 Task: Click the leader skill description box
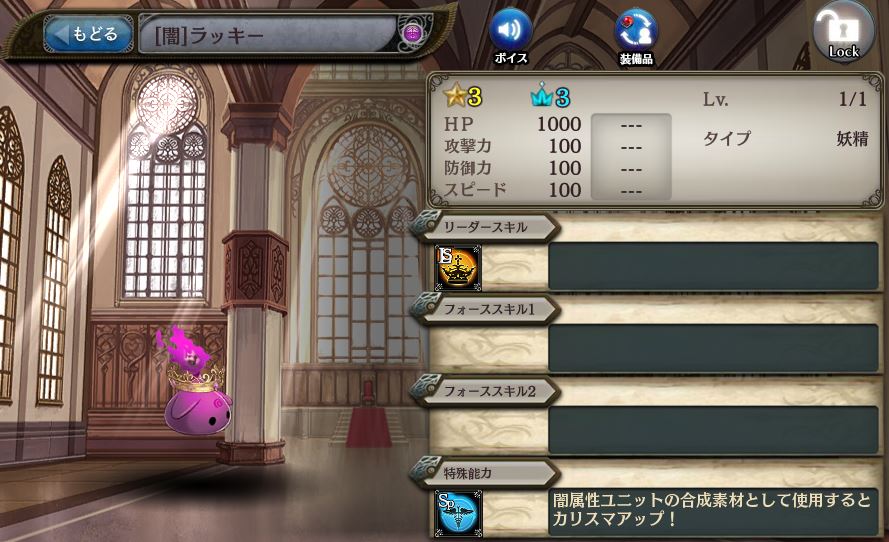[x=713, y=266]
